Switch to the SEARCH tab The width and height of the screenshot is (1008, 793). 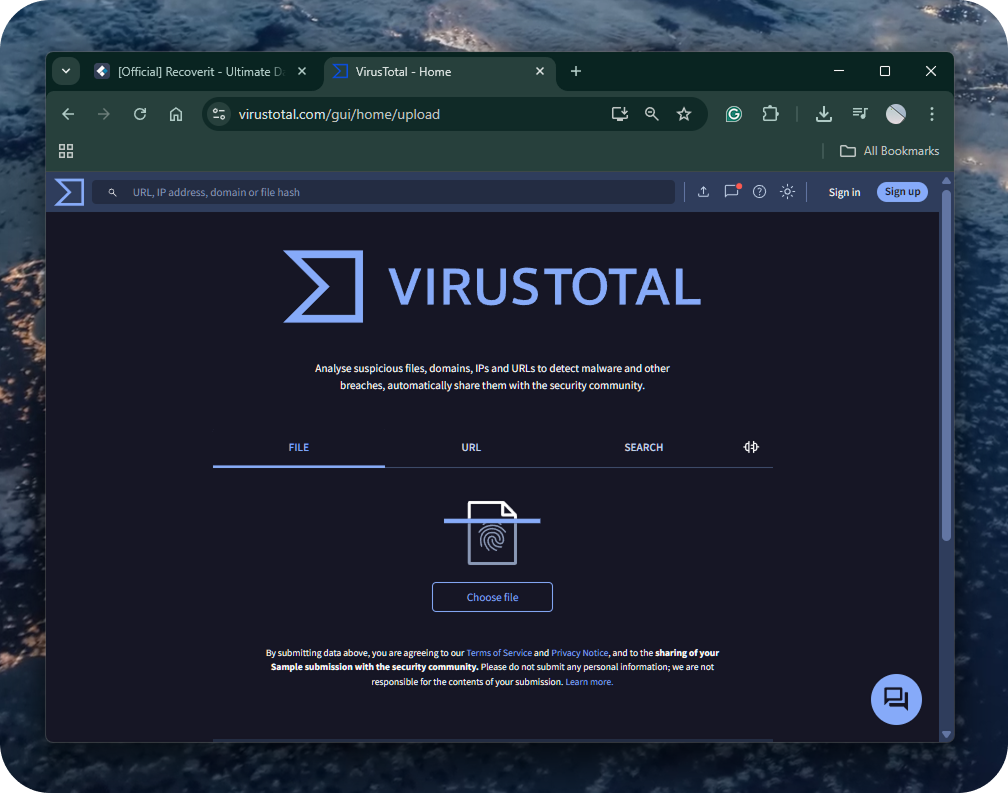pos(644,447)
